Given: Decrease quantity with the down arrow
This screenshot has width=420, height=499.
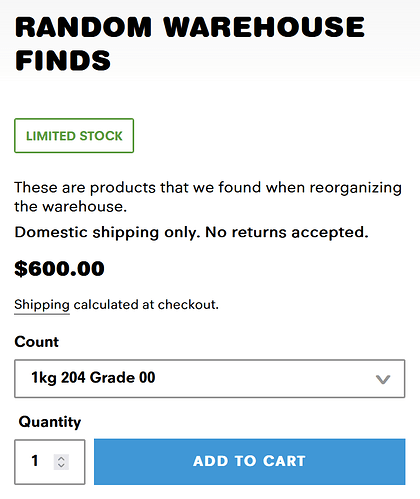Looking at the screenshot, I should click(61, 465).
